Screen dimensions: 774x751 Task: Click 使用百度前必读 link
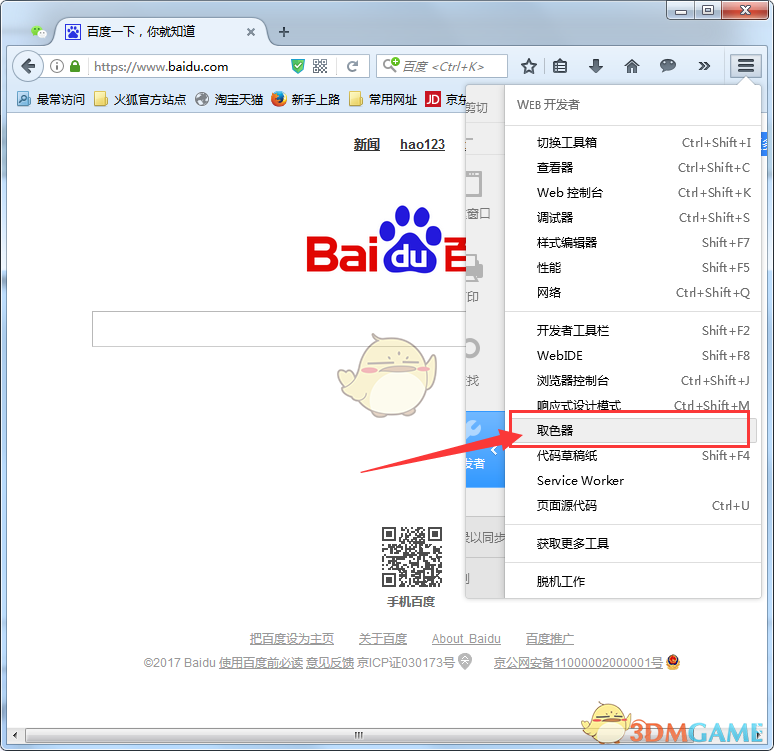pyautogui.click(x=261, y=663)
